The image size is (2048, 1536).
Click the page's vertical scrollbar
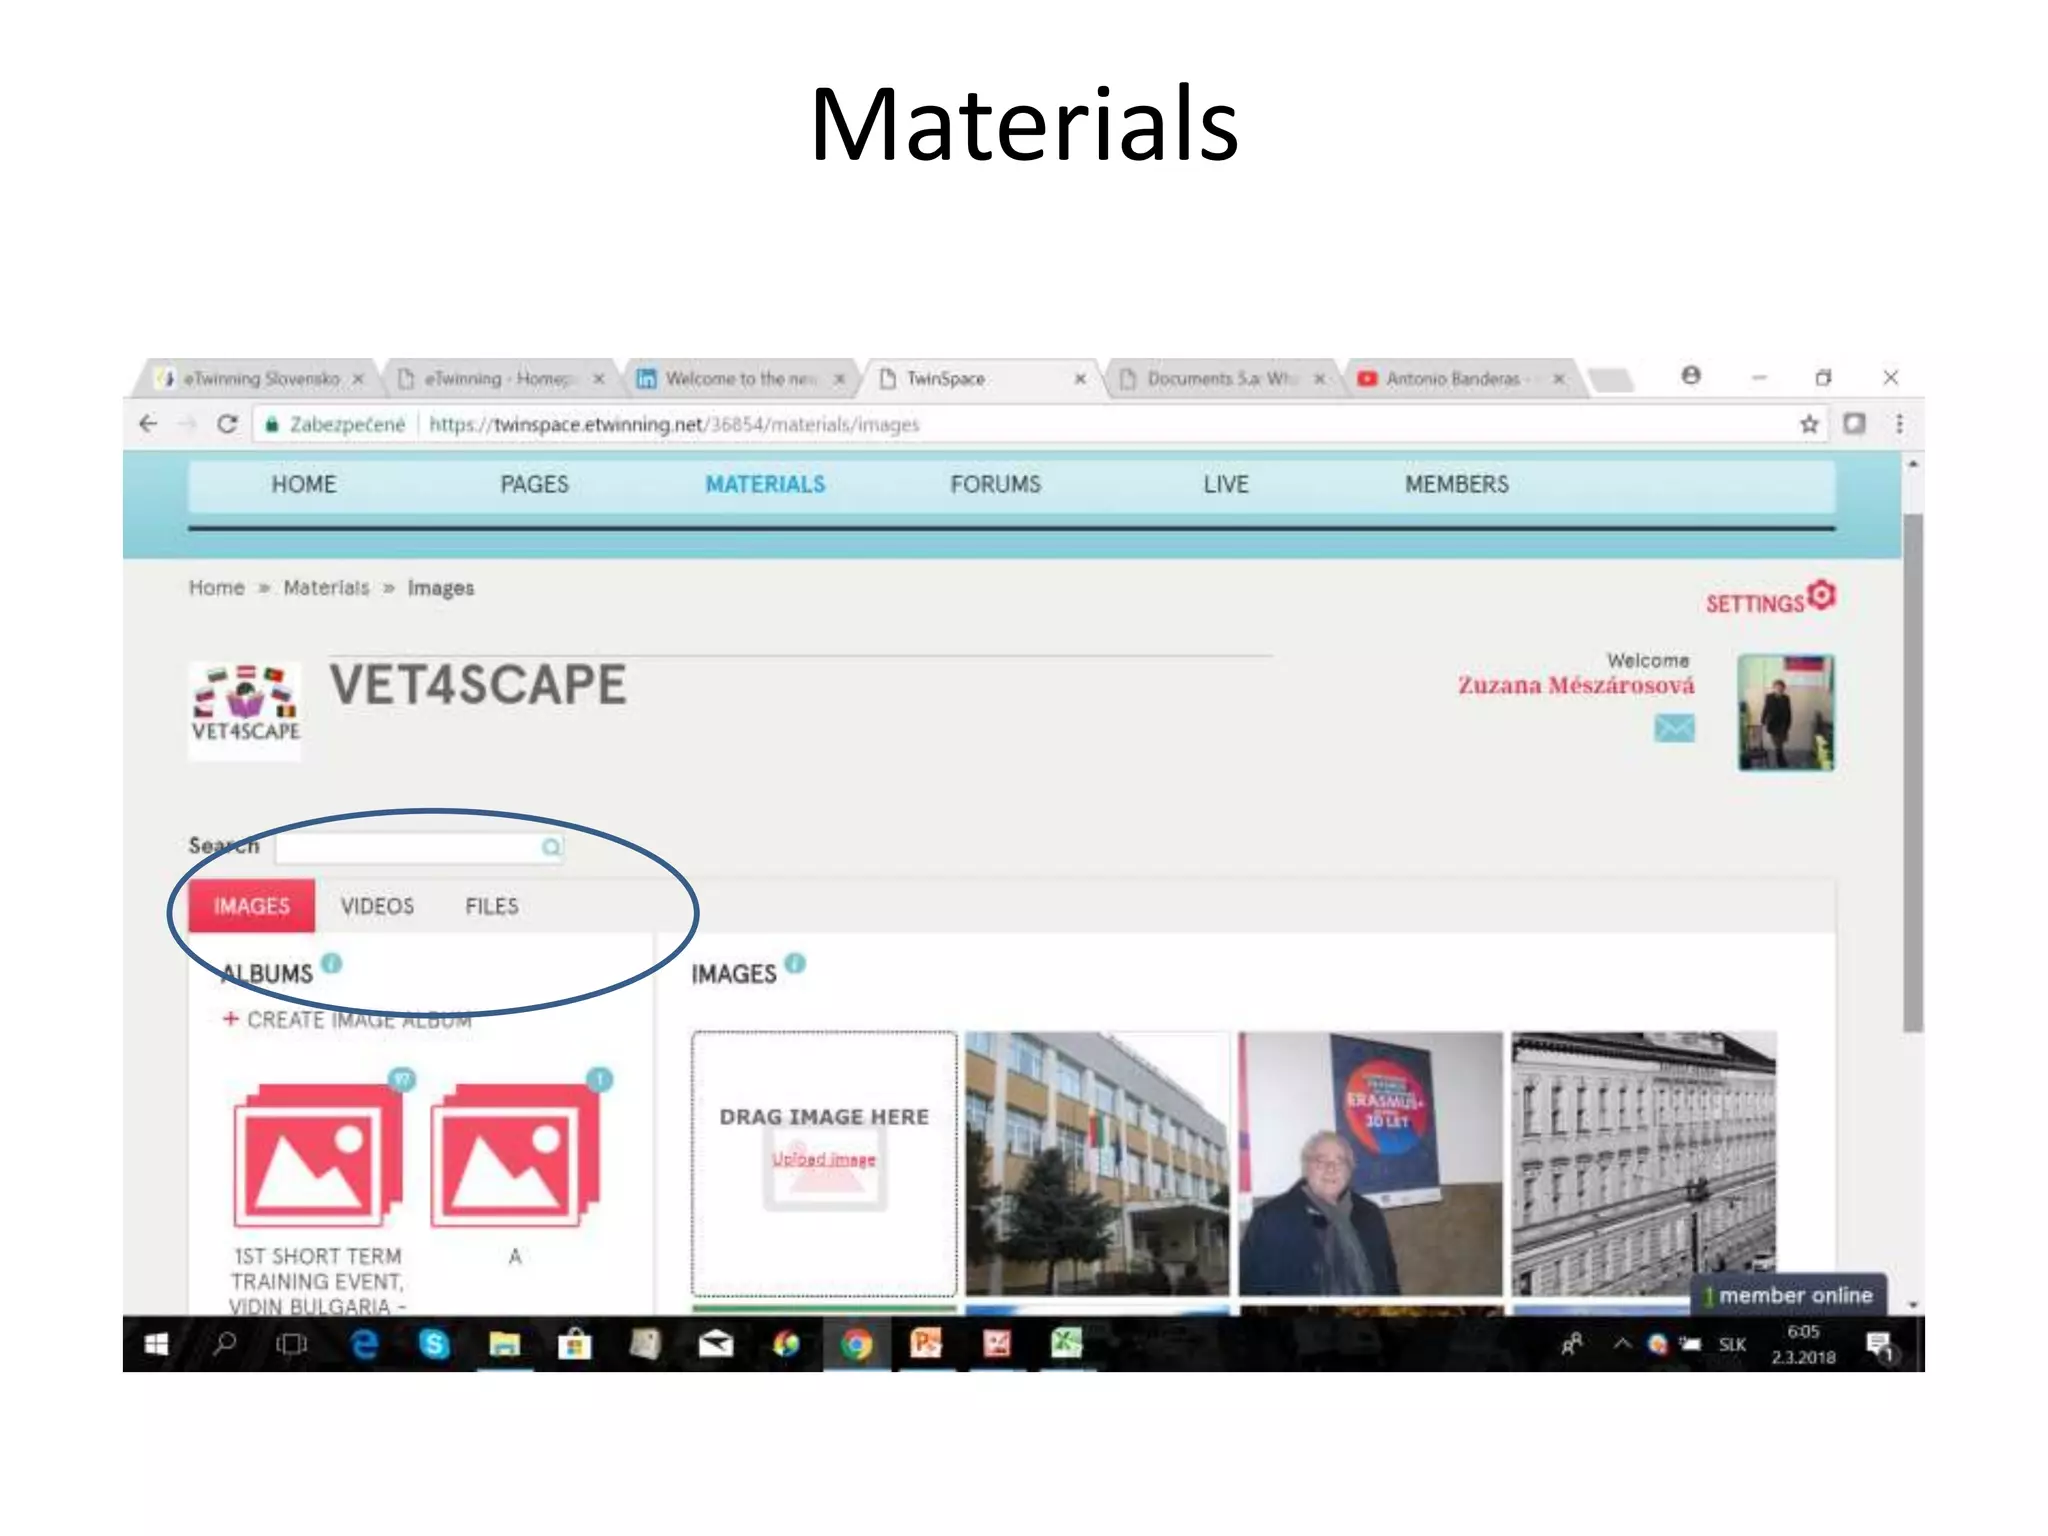(1912, 770)
